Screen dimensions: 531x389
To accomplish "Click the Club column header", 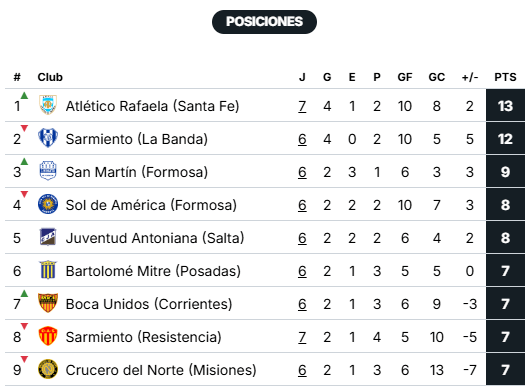I will pos(50,77).
